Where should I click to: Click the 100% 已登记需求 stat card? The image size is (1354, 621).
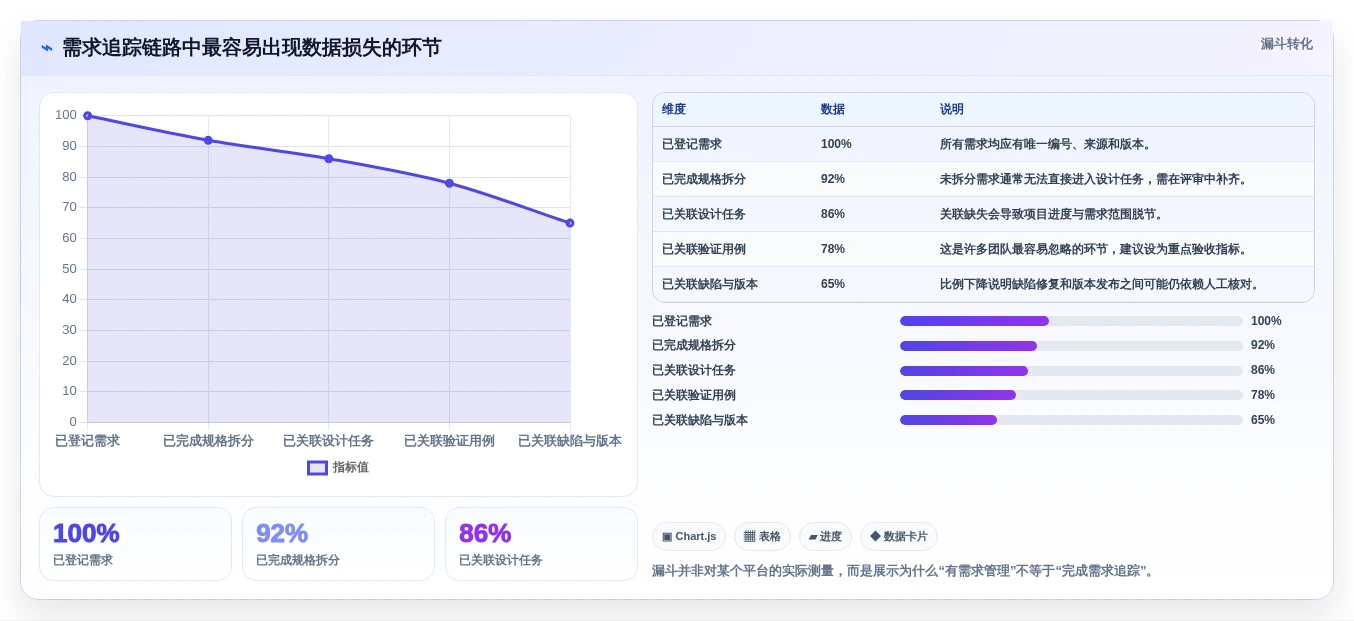135,544
